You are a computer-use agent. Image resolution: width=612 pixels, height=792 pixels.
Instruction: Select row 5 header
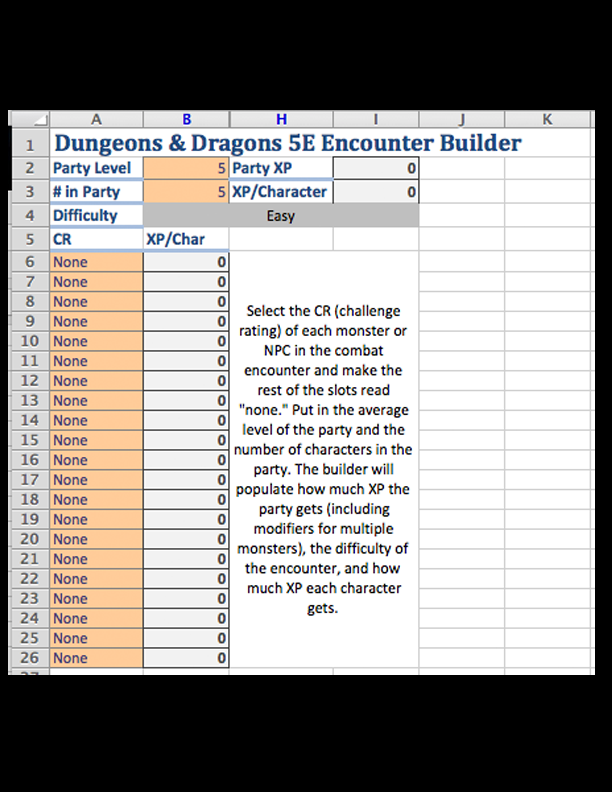coord(30,239)
